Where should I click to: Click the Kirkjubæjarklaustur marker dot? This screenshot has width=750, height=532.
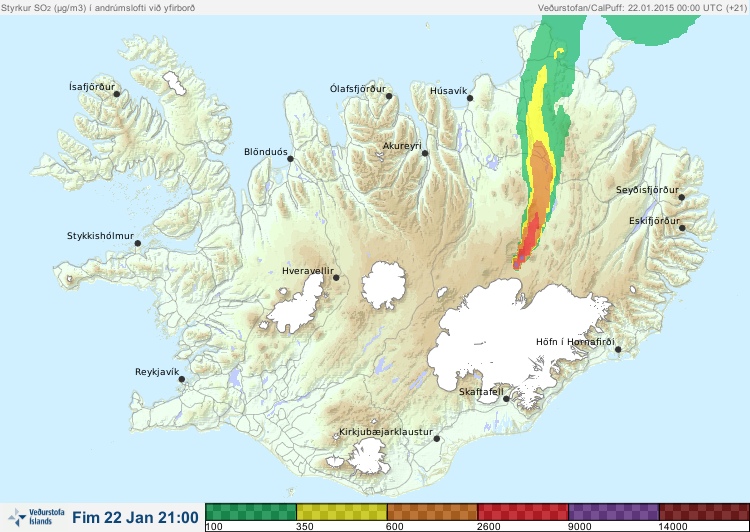tap(436, 439)
